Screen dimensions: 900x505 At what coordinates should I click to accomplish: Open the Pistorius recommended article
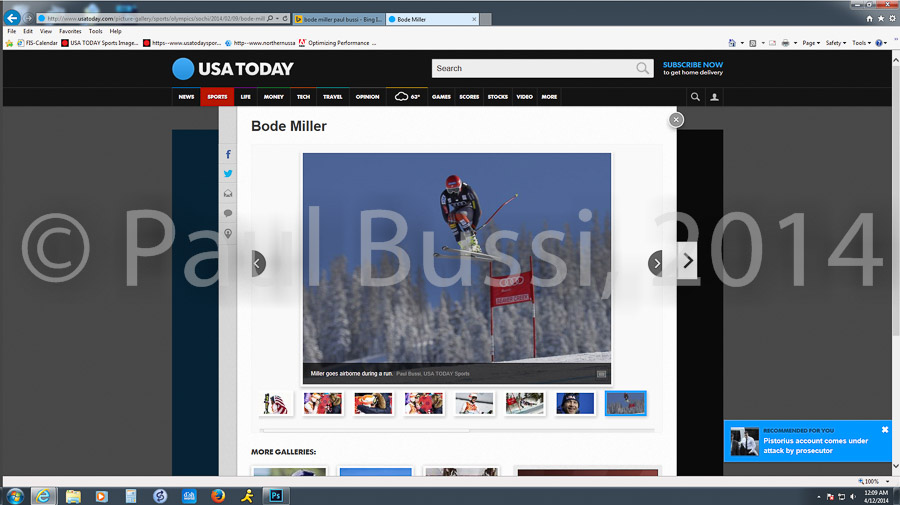coord(815,446)
